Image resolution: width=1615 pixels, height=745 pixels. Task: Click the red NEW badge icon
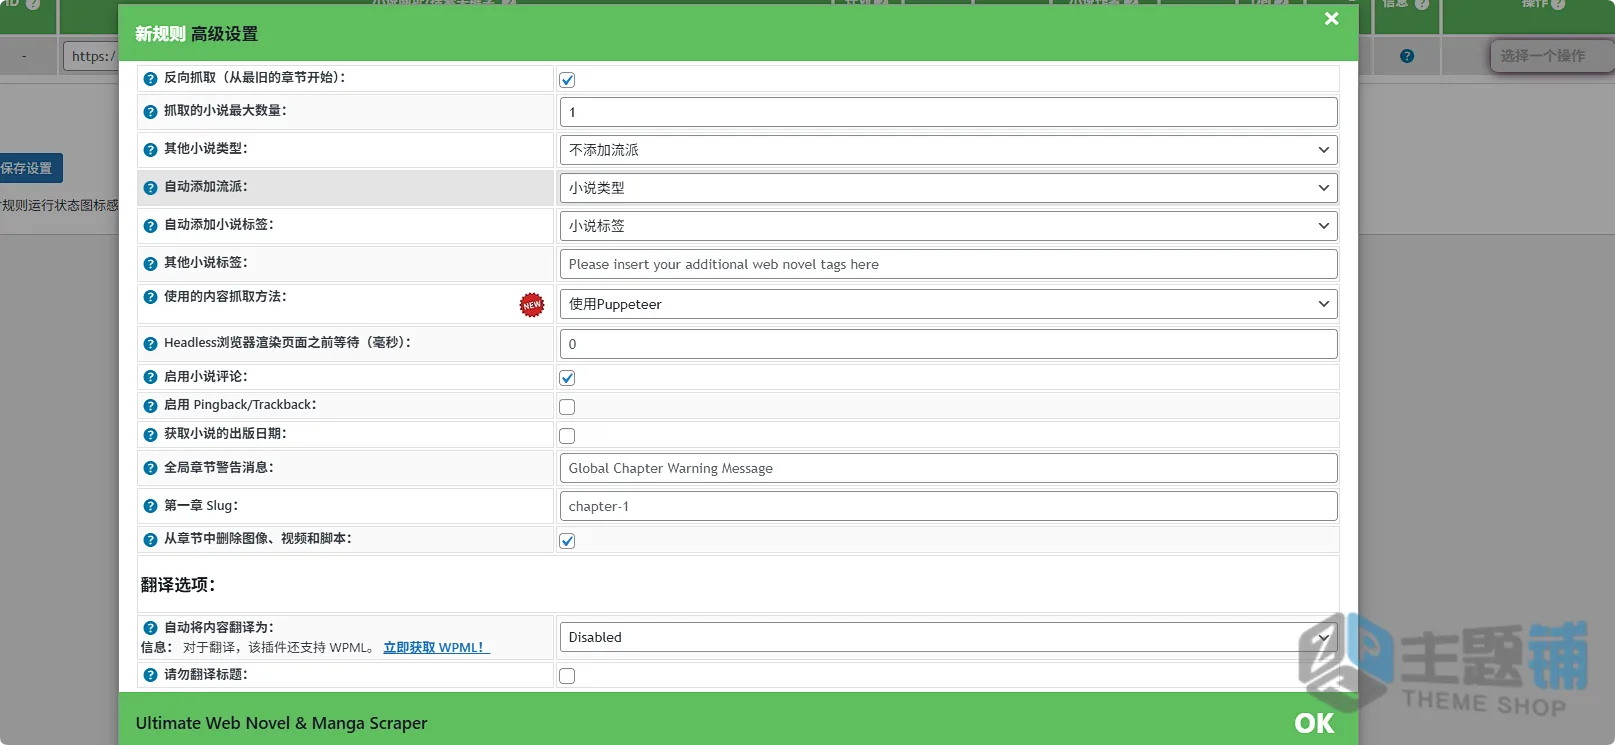coord(532,305)
